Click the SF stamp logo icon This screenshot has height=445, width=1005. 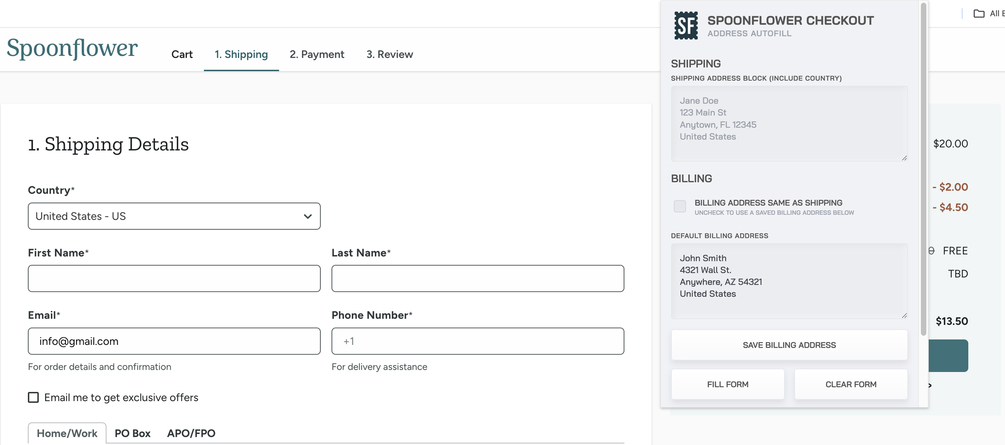click(x=686, y=26)
